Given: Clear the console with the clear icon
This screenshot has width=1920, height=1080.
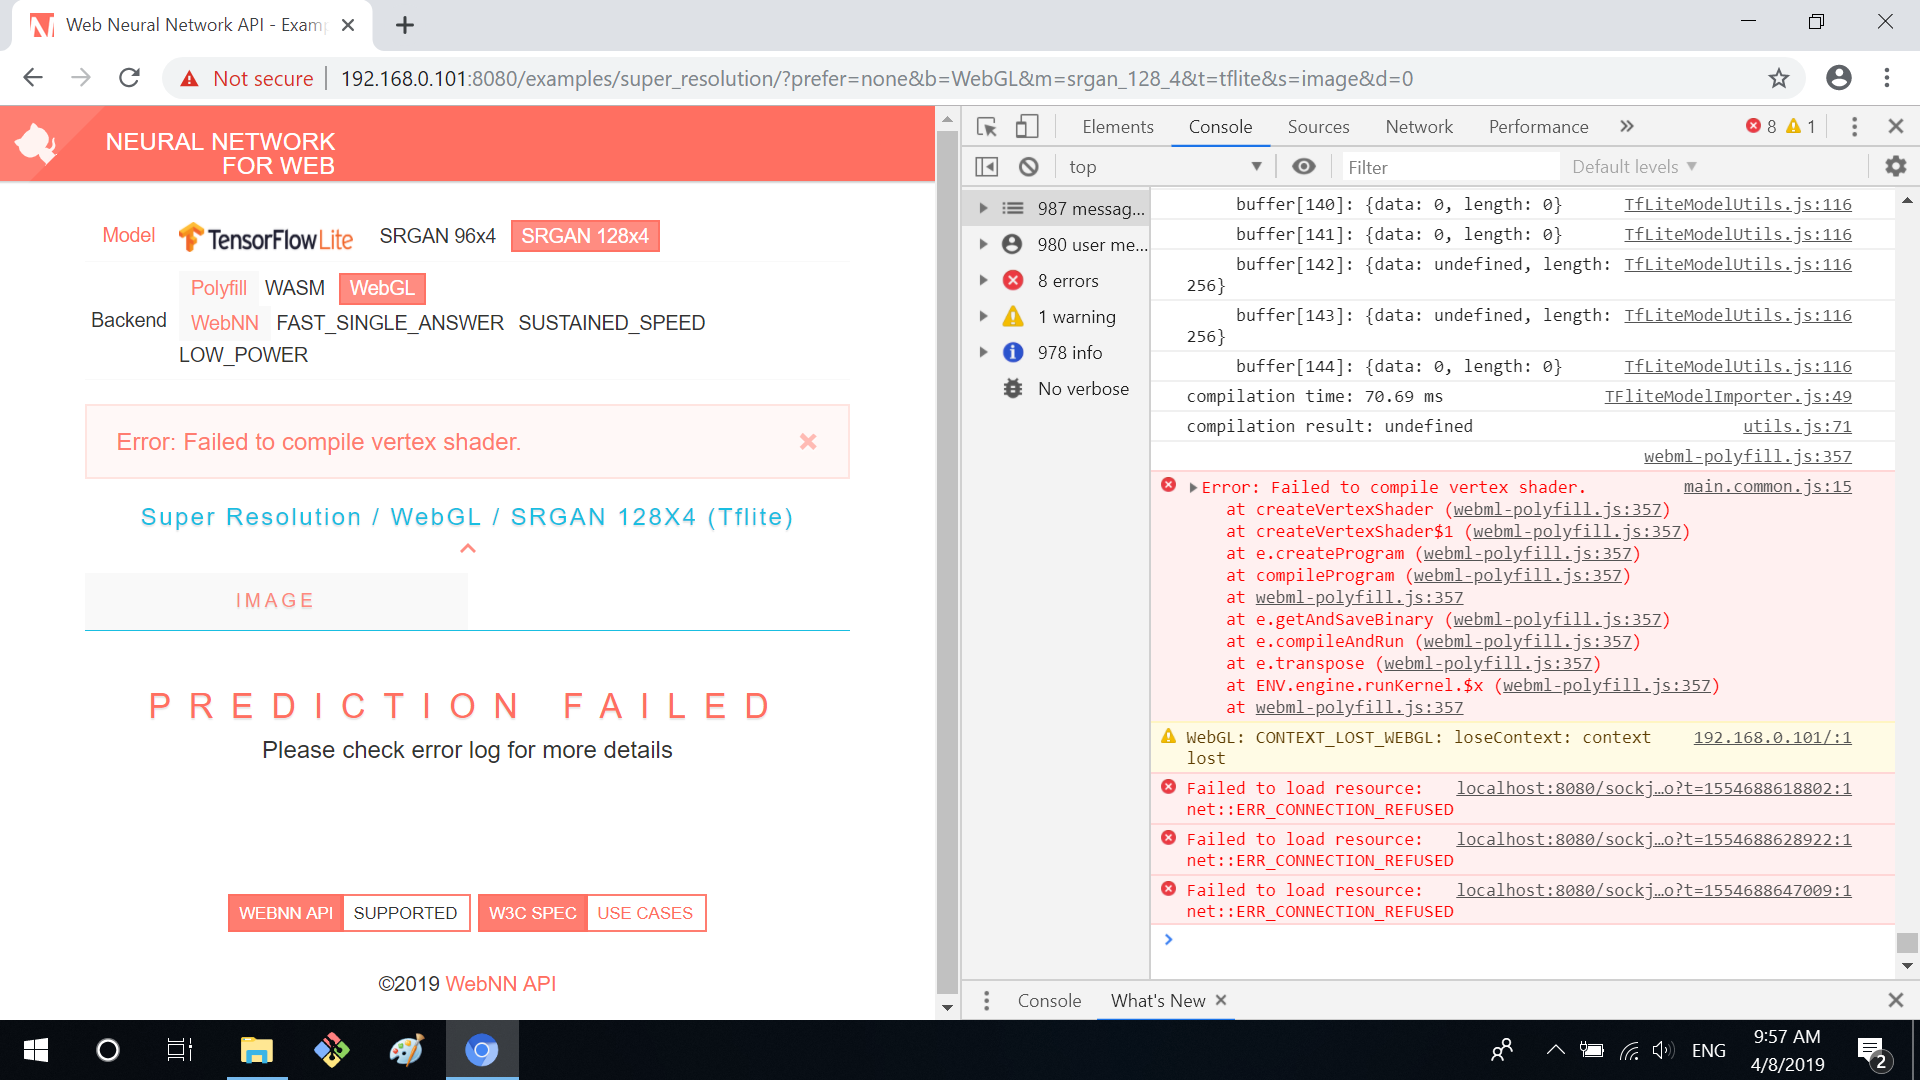Looking at the screenshot, I should pos(1029,166).
